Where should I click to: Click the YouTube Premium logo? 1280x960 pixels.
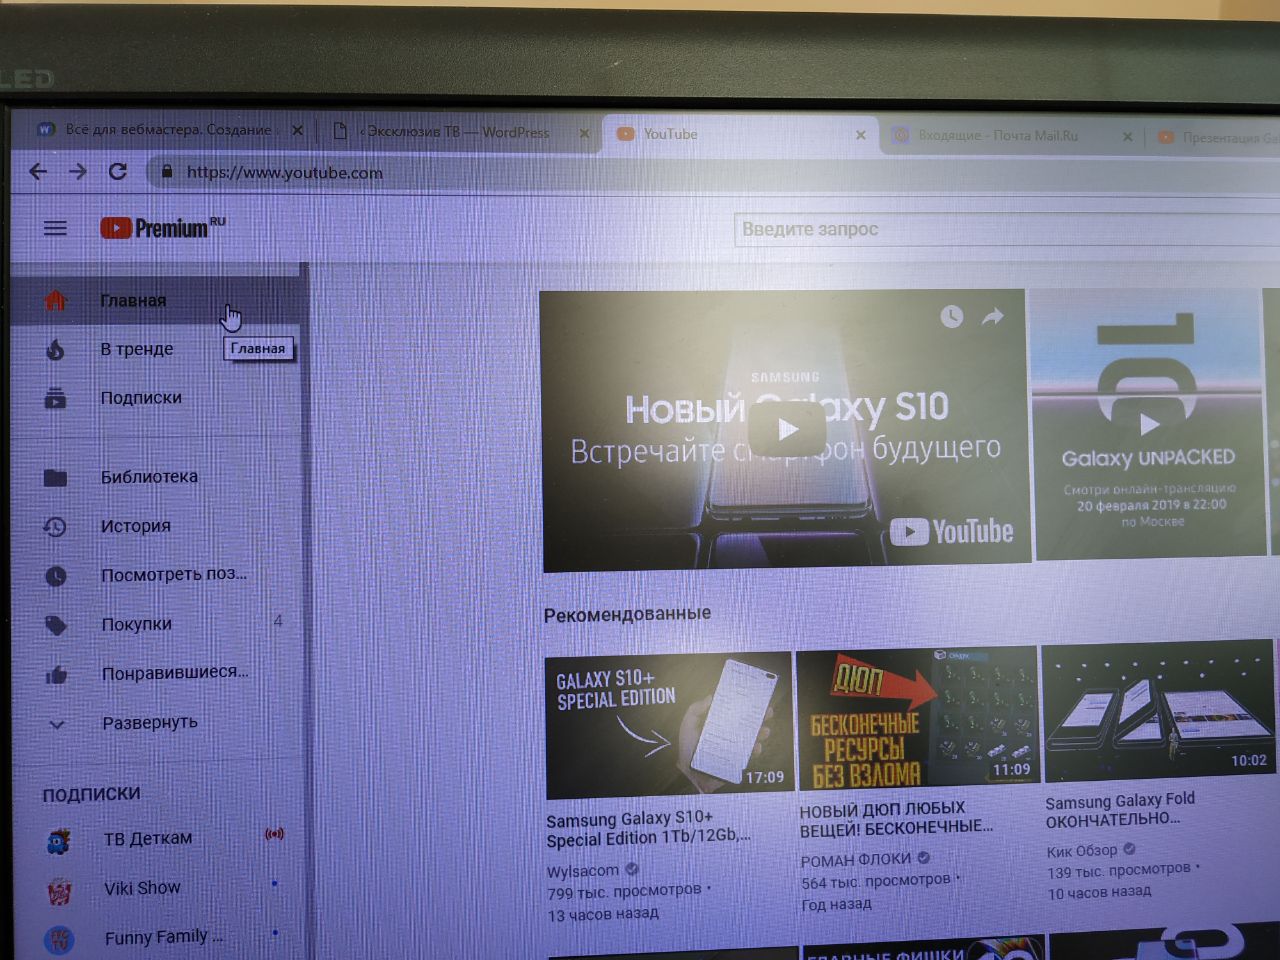click(x=163, y=228)
